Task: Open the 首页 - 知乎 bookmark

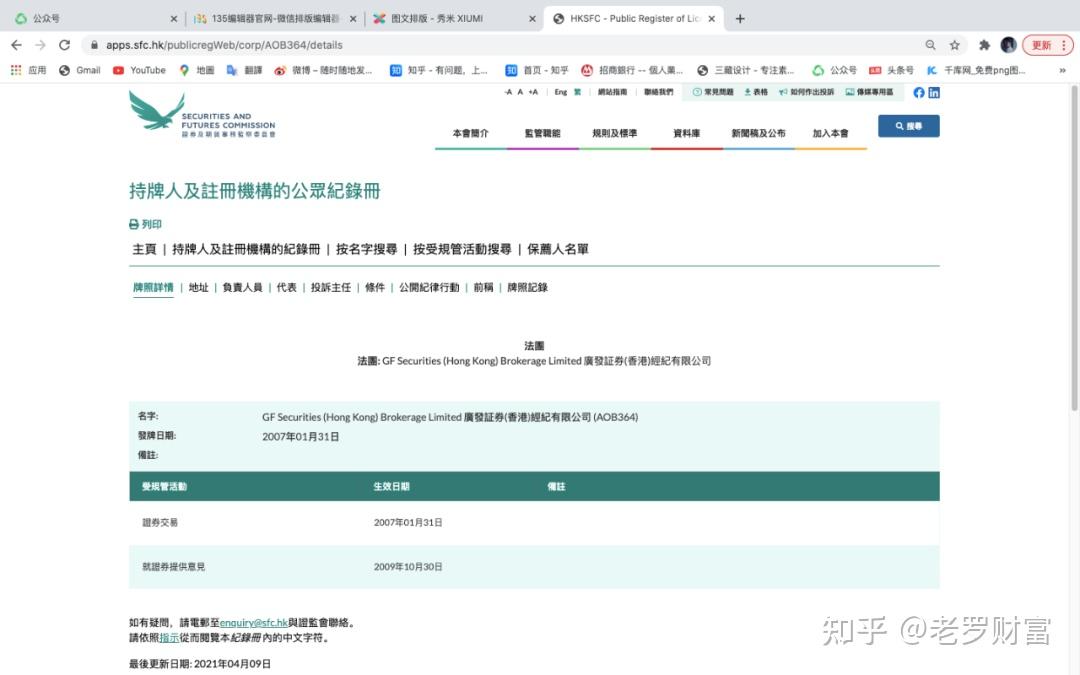Action: [x=537, y=70]
